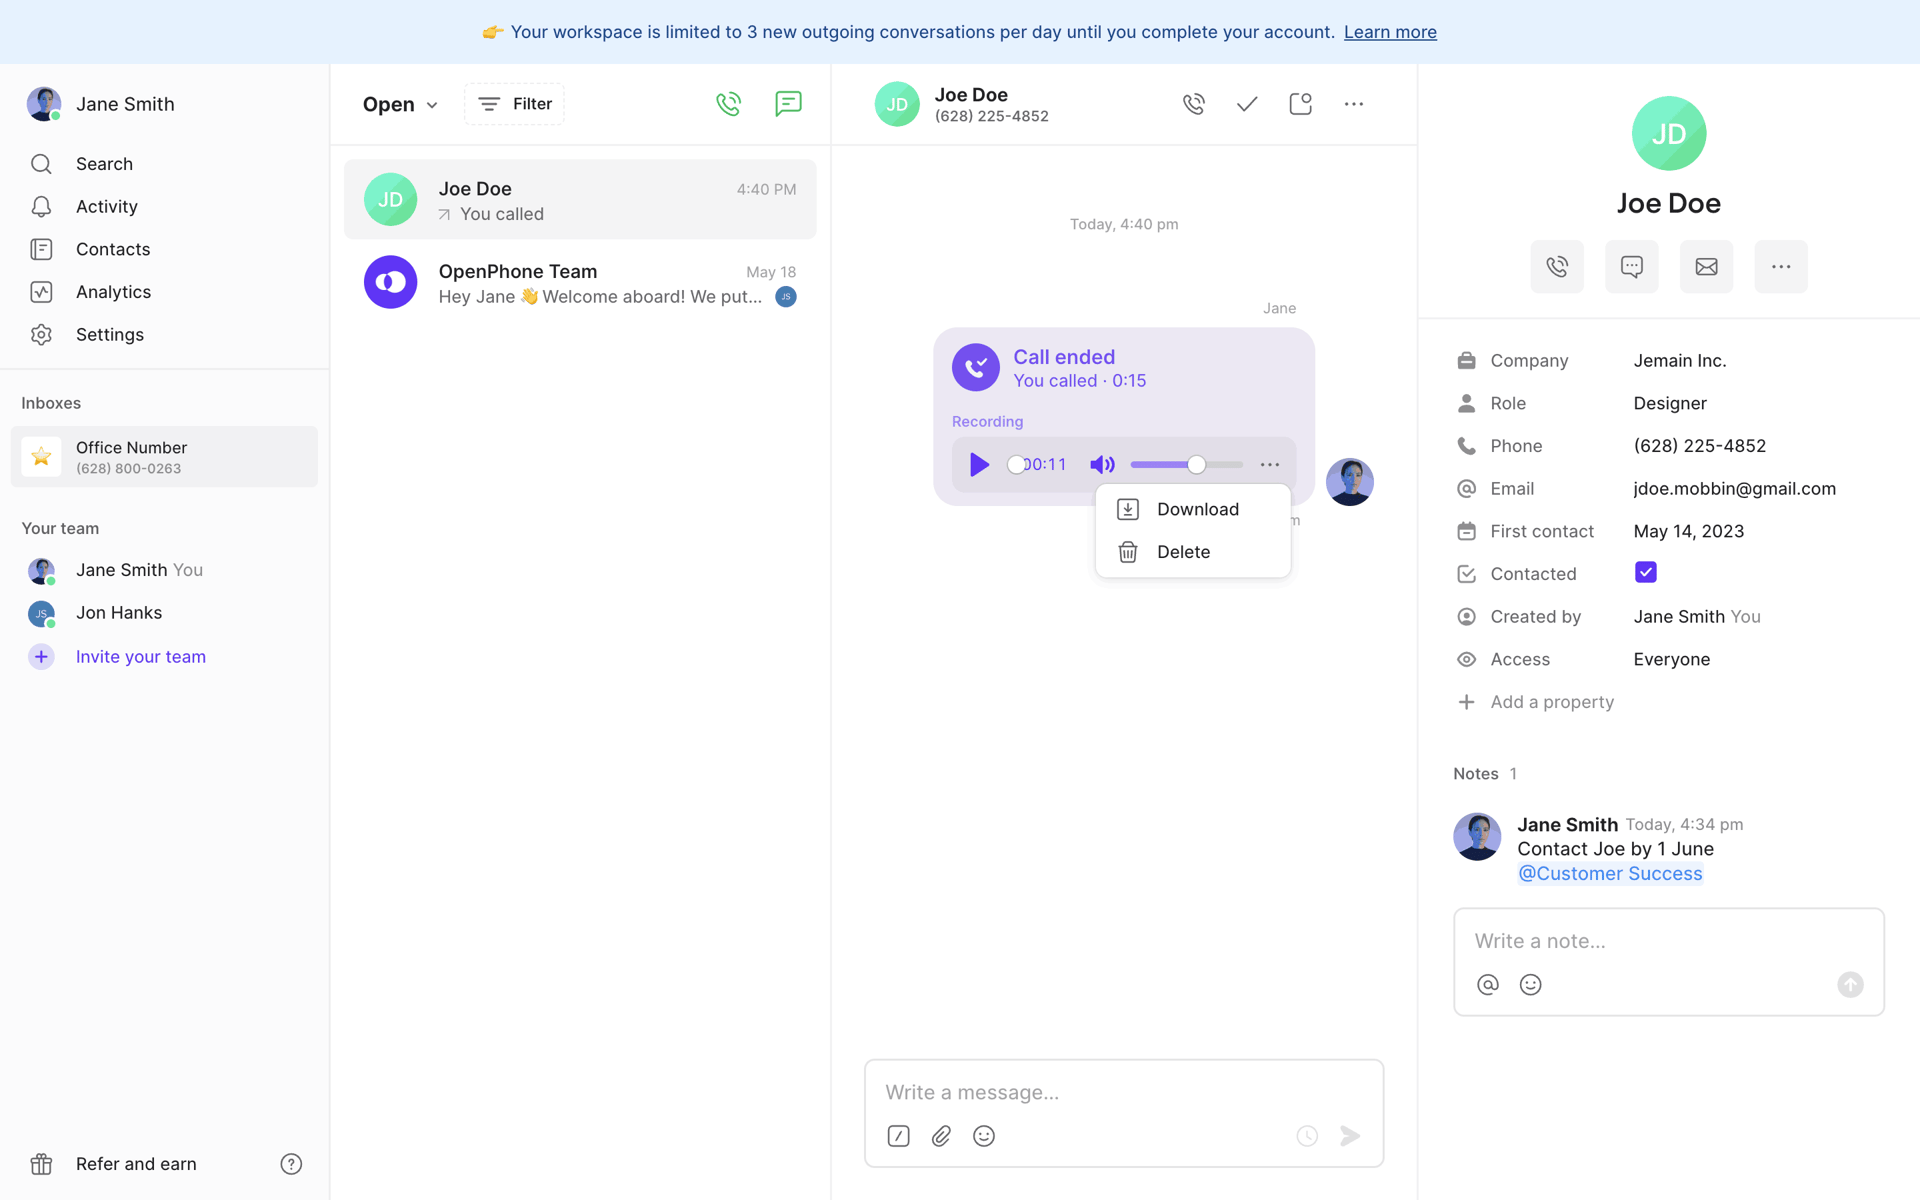Click the Write a message field
Image resolution: width=1920 pixels, height=1200 pixels.
pyautogui.click(x=1124, y=1092)
